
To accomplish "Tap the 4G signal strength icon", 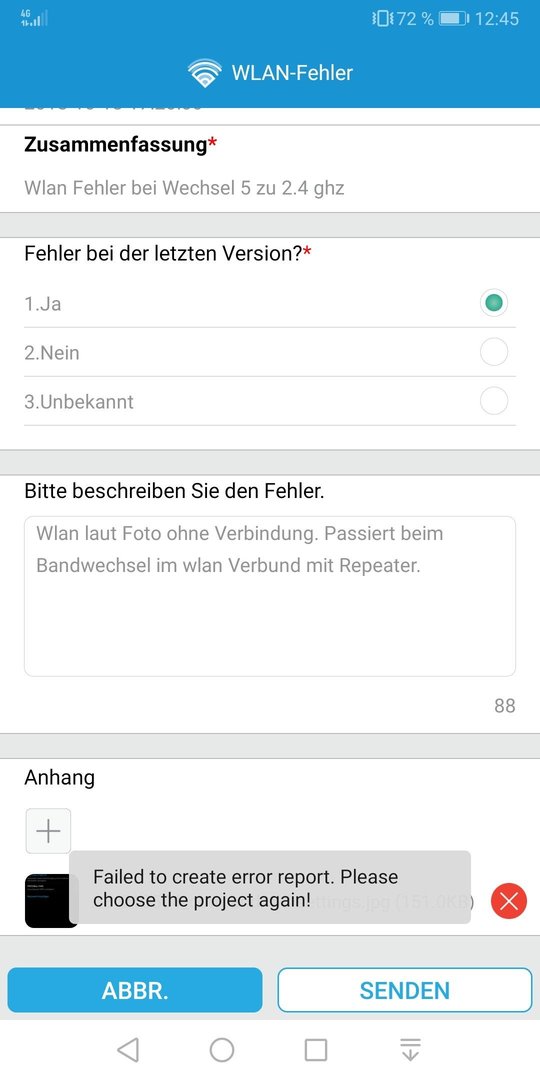I will [34, 19].
